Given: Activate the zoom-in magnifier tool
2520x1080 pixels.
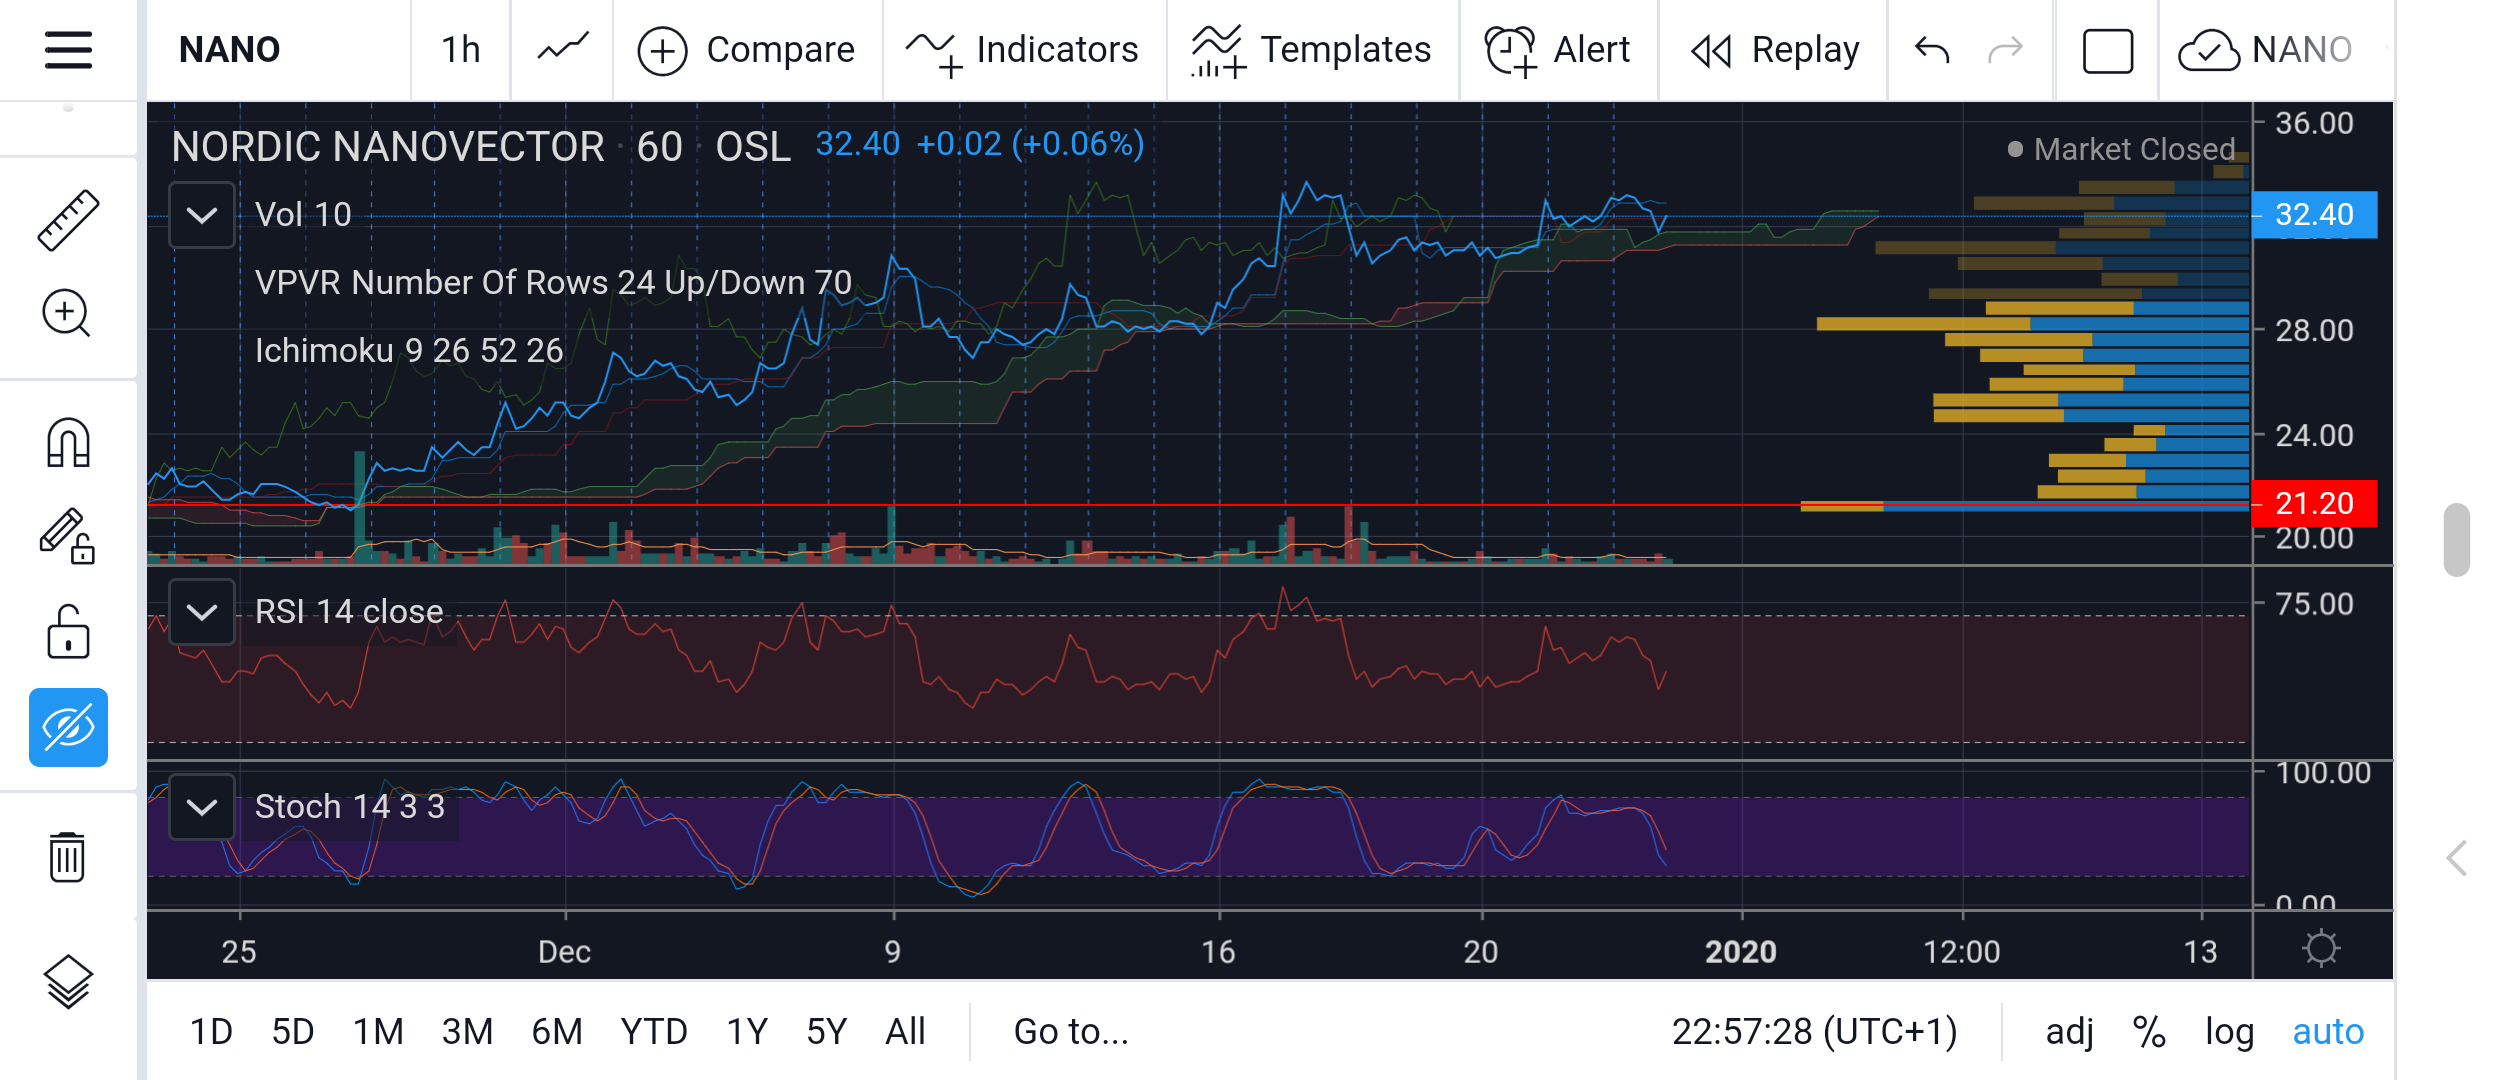Looking at the screenshot, I should tap(67, 314).
